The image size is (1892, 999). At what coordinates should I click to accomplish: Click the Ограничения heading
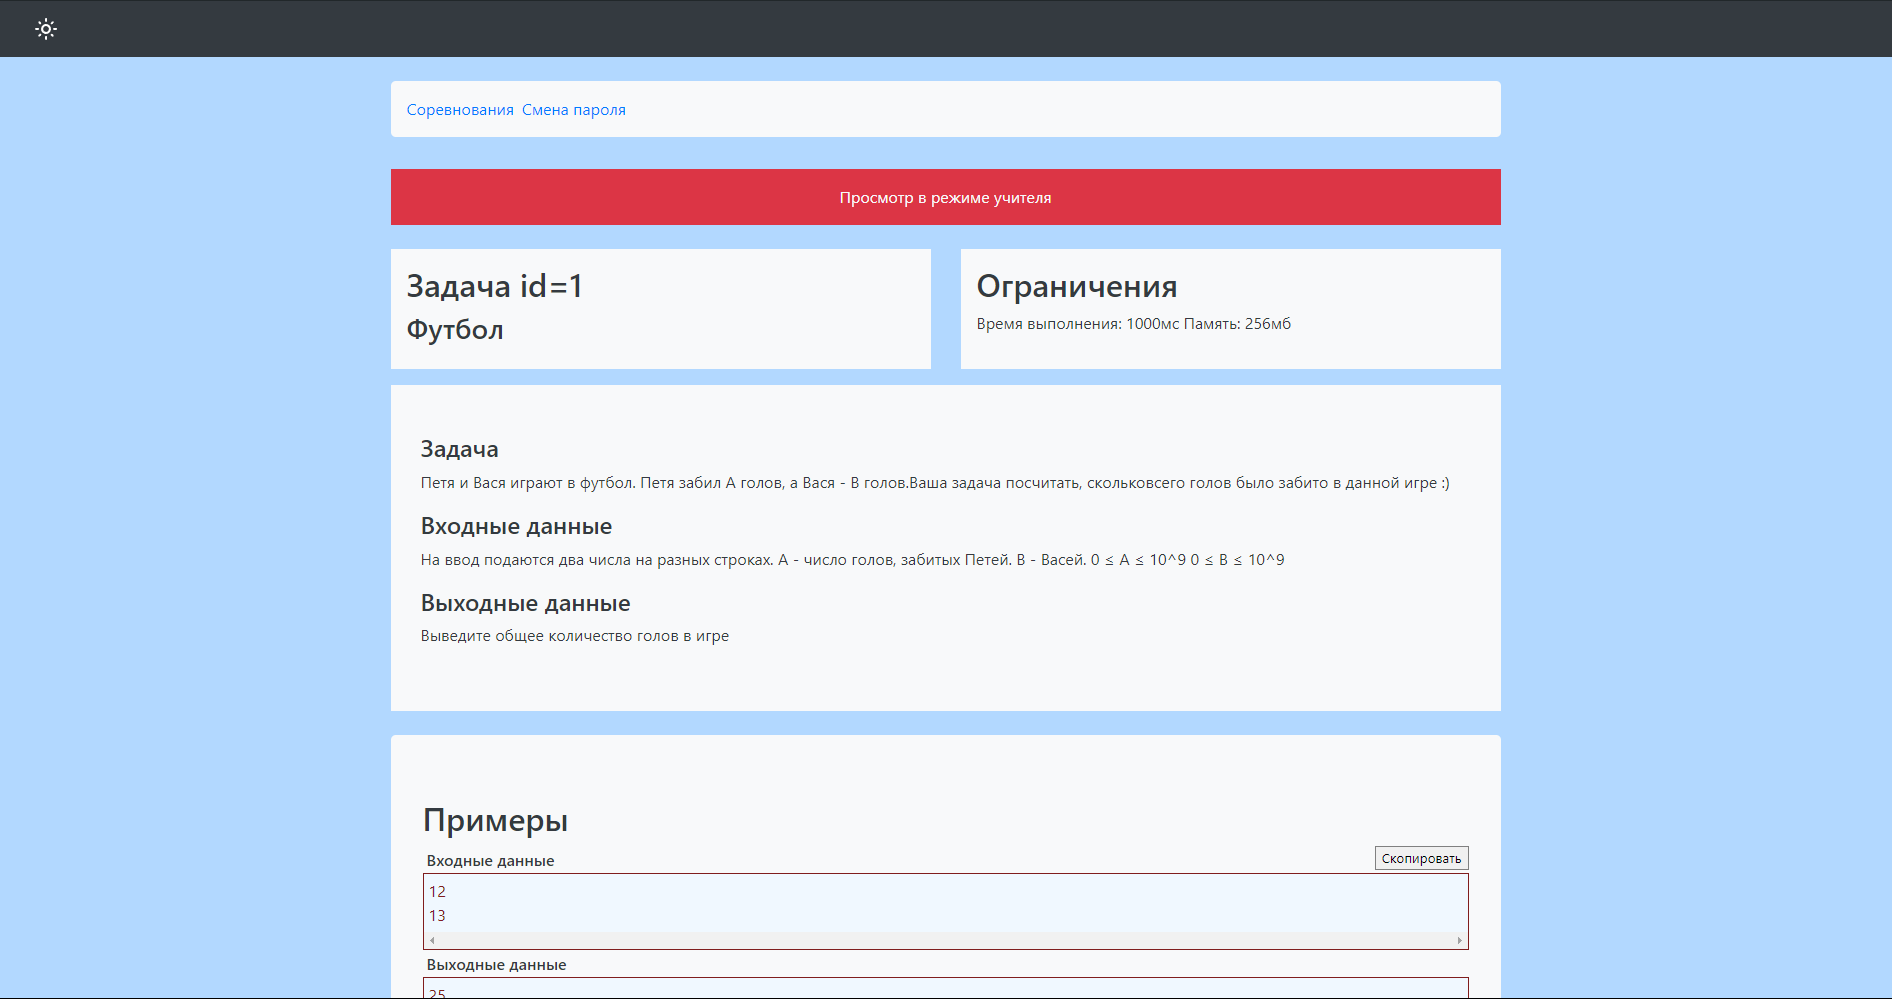click(1076, 286)
